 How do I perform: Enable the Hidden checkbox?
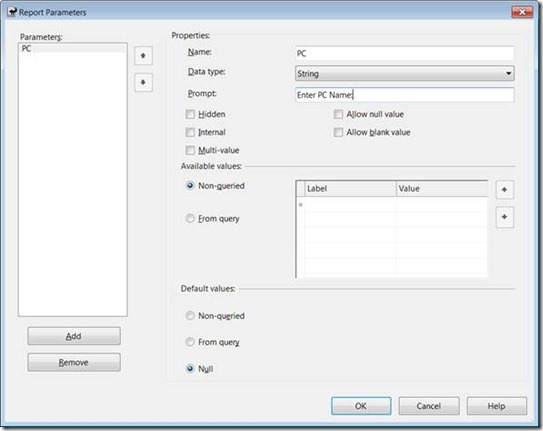click(190, 114)
